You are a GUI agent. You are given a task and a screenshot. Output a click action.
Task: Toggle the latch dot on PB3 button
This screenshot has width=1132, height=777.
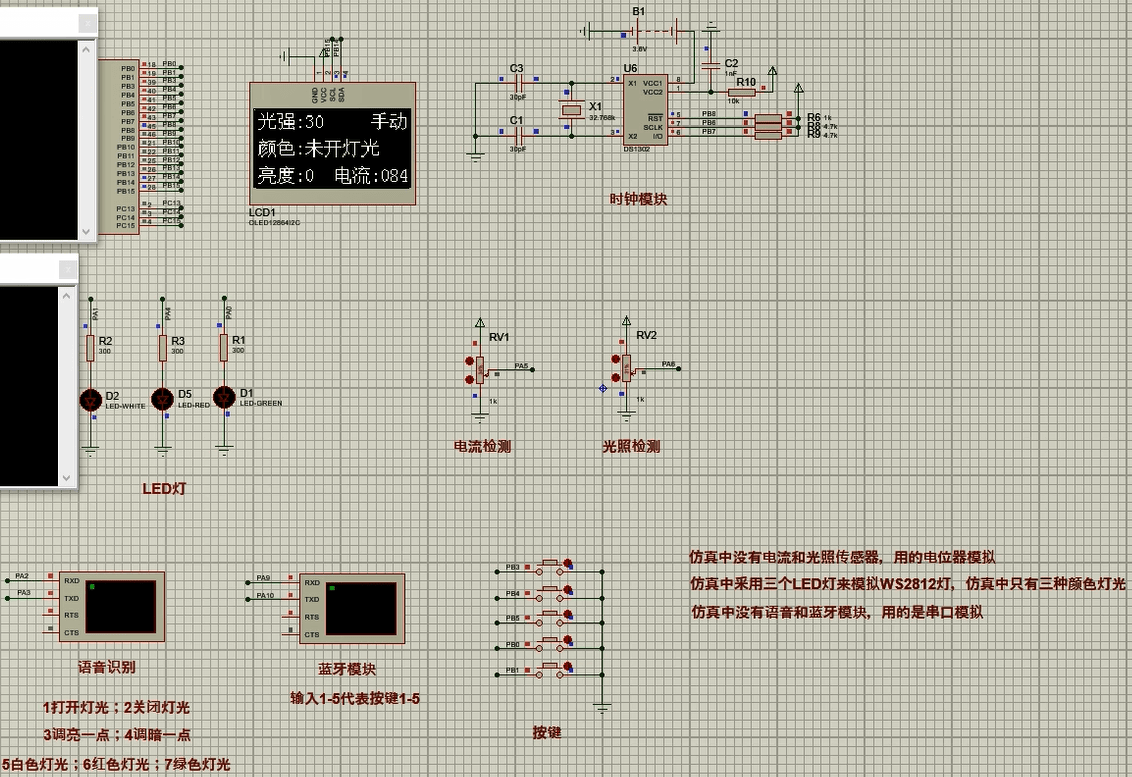tap(568, 563)
